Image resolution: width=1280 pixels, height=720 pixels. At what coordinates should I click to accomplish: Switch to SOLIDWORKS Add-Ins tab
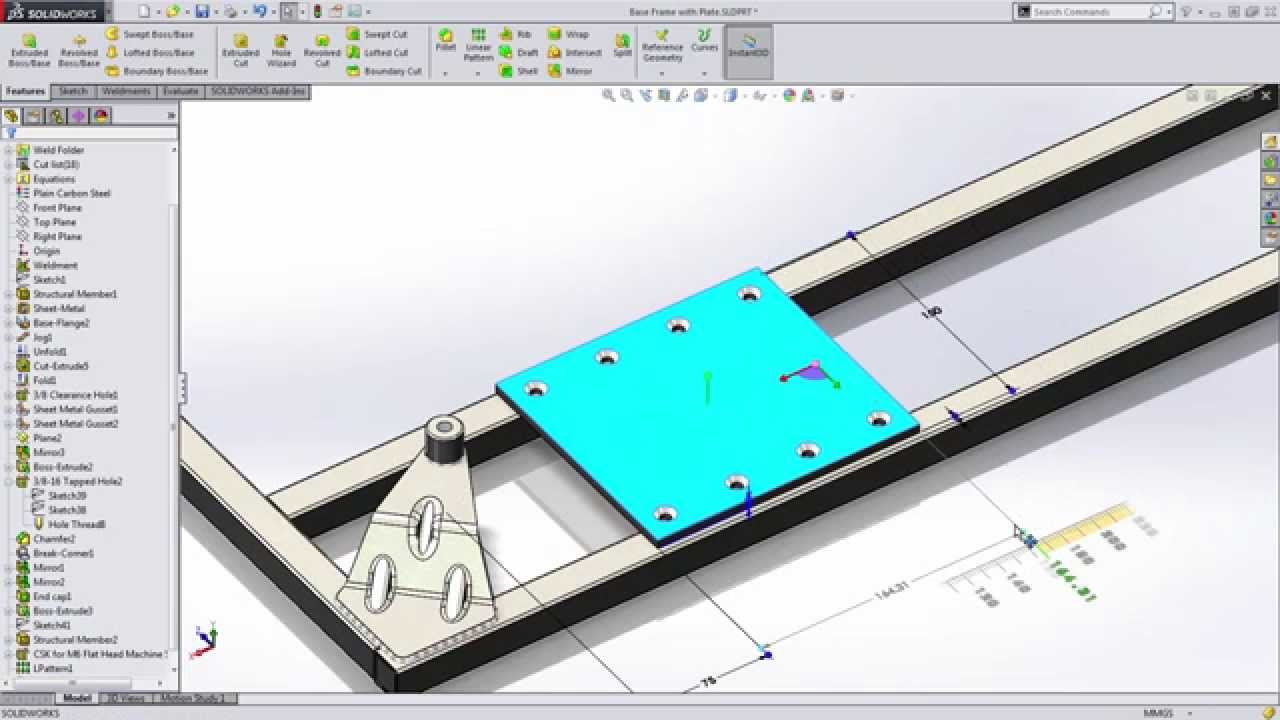(x=258, y=91)
